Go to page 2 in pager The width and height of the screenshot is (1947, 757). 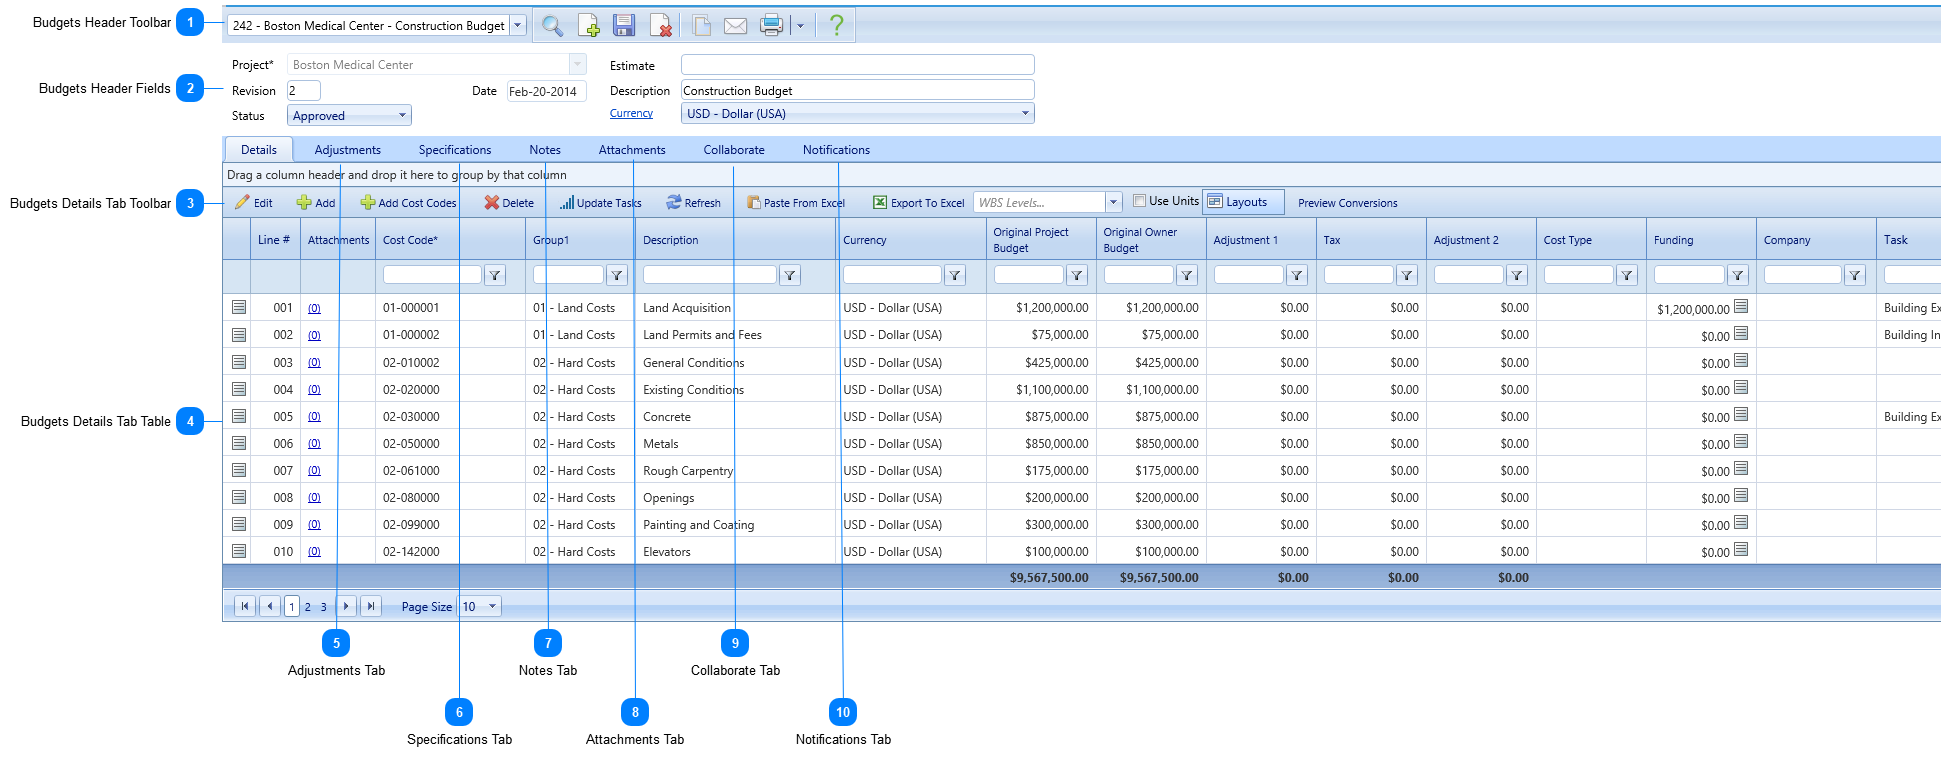[308, 607]
